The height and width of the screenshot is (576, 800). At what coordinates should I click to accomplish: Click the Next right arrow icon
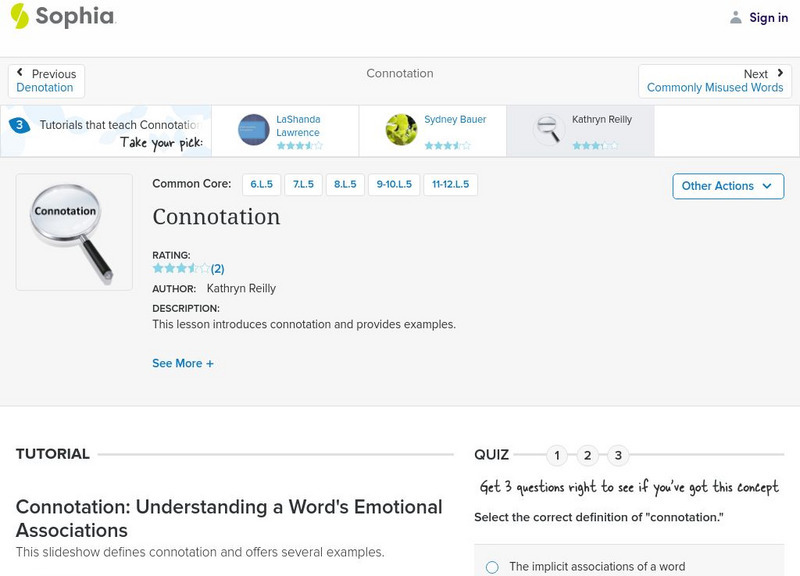click(780, 73)
